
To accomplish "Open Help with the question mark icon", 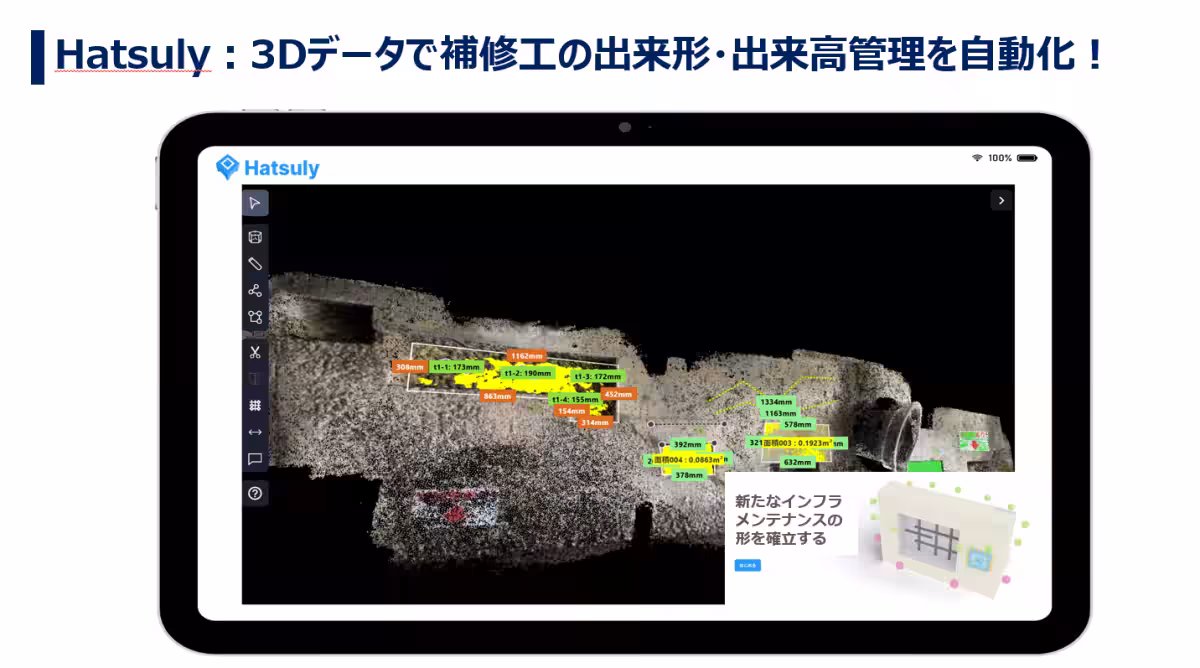I will pyautogui.click(x=256, y=492).
